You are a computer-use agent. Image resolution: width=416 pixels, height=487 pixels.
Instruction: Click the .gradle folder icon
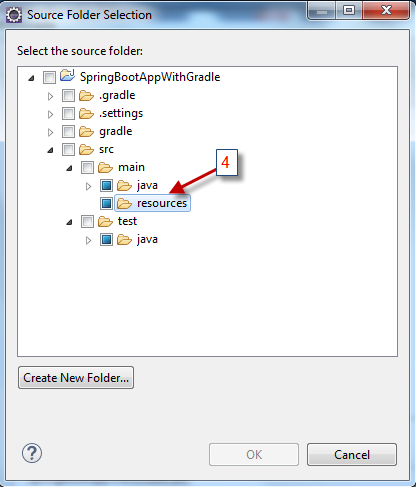[x=86, y=96]
